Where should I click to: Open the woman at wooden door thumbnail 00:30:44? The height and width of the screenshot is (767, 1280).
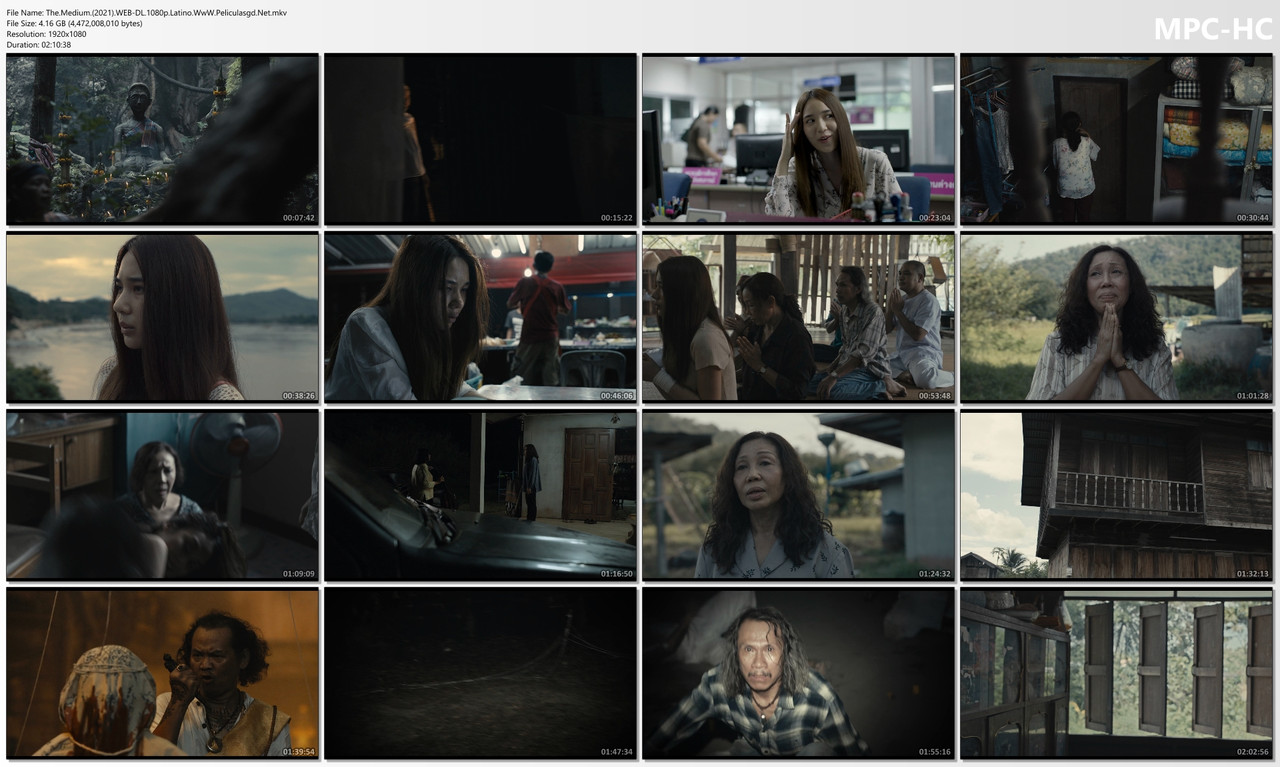point(1116,140)
